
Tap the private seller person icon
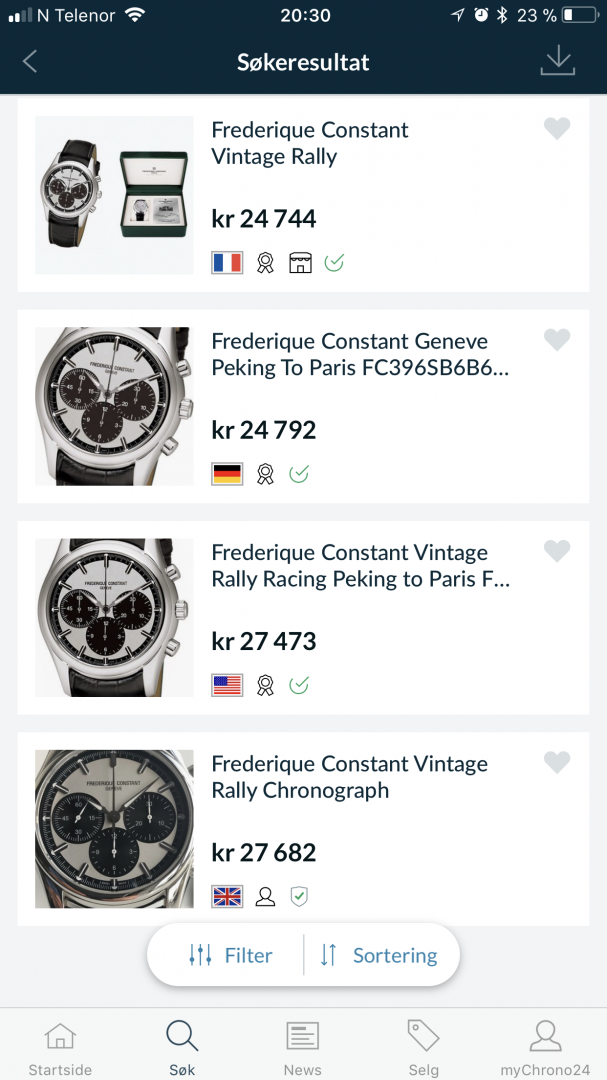265,896
